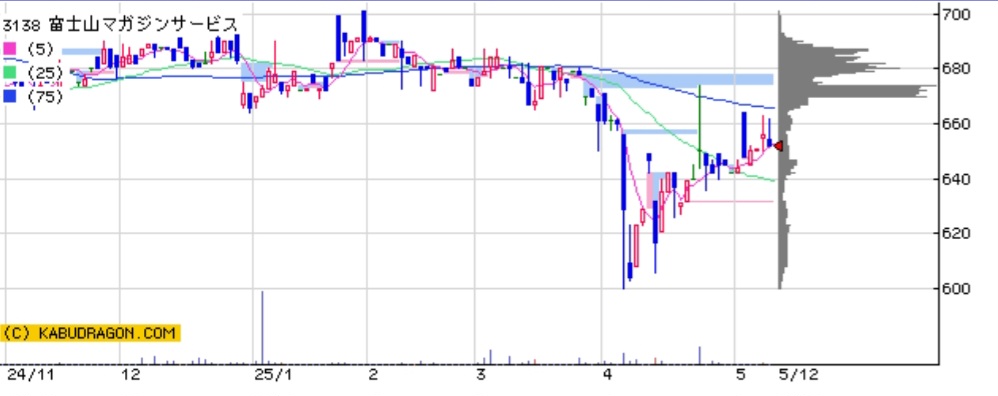Click the 12 month axis label
Image resolution: width=998 pixels, height=396 pixels.
click(130, 375)
